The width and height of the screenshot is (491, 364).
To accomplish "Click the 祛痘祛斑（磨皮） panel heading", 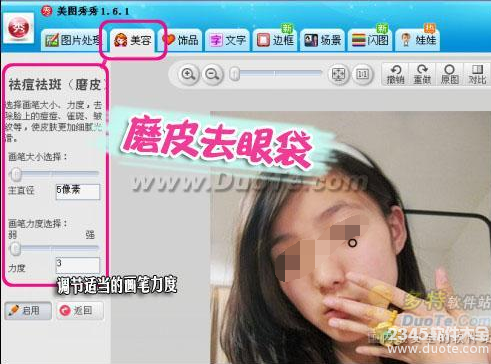I will 57,85.
